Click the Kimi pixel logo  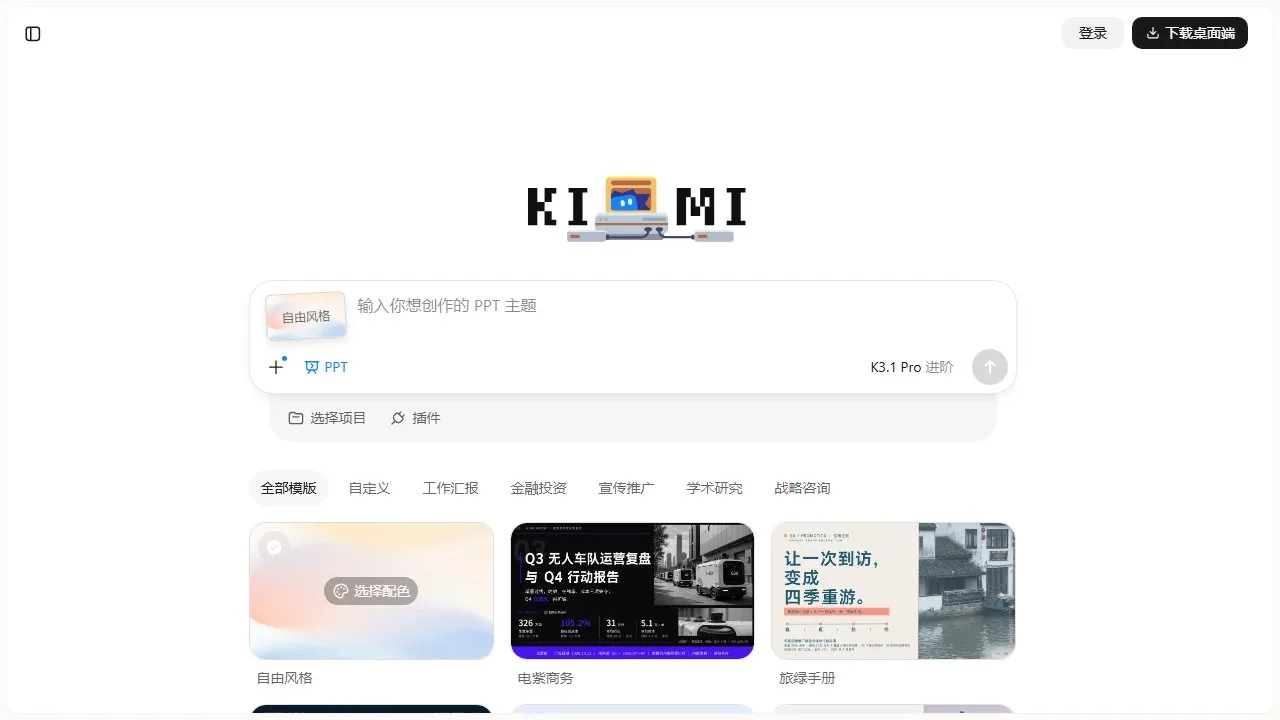(x=637, y=209)
